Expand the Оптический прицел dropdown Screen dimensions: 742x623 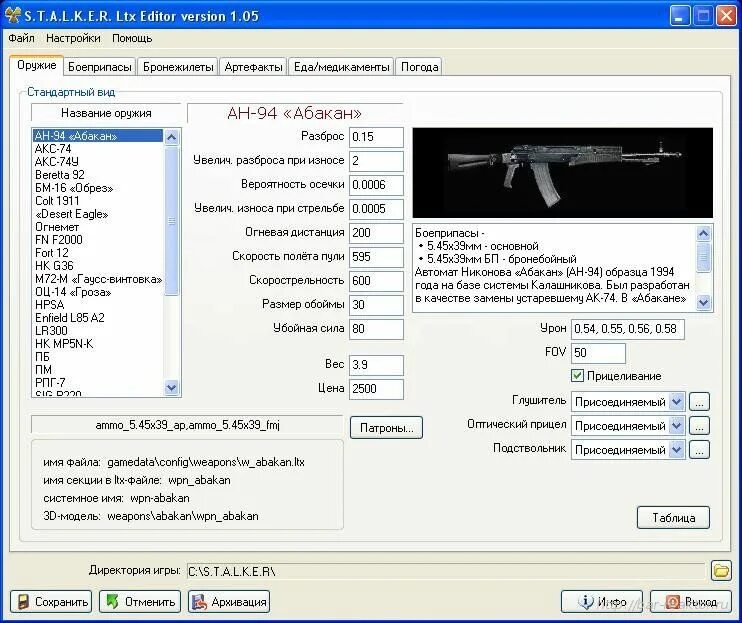coord(677,426)
